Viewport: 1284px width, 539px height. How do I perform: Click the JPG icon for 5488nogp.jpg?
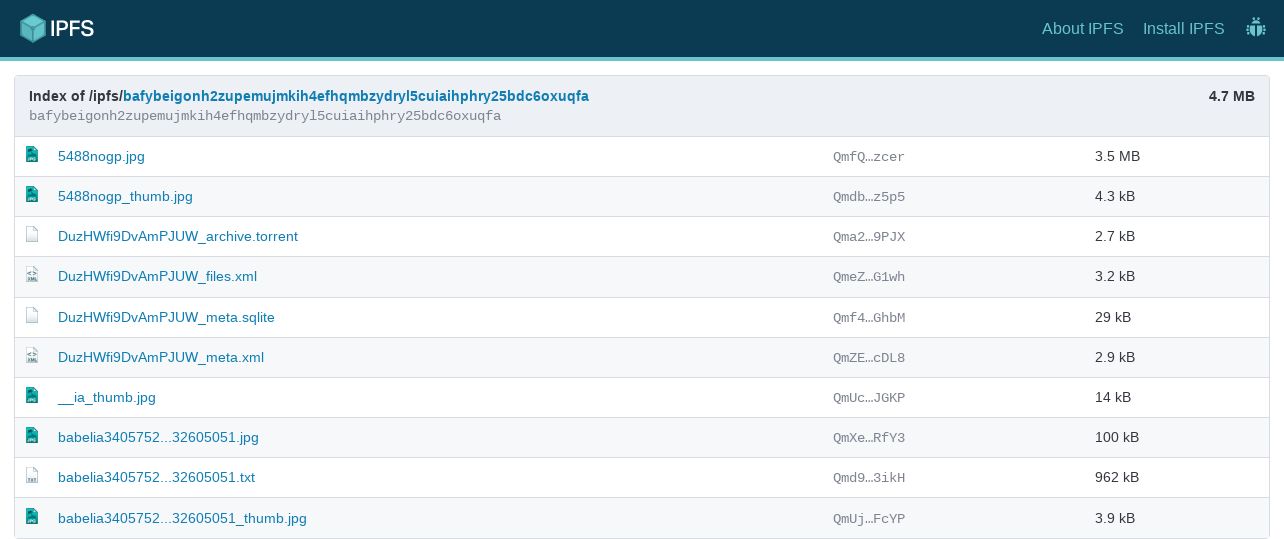click(x=32, y=155)
